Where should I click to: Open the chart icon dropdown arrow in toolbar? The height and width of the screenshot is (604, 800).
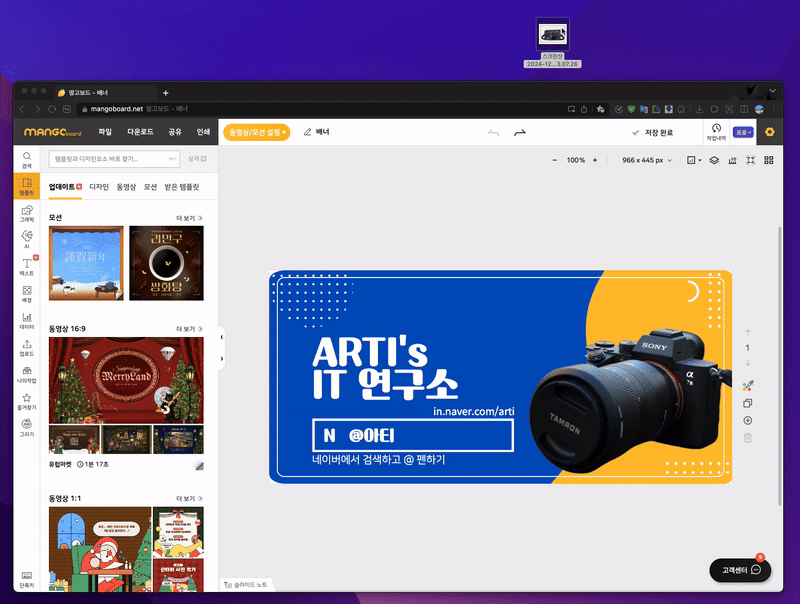coord(699,160)
